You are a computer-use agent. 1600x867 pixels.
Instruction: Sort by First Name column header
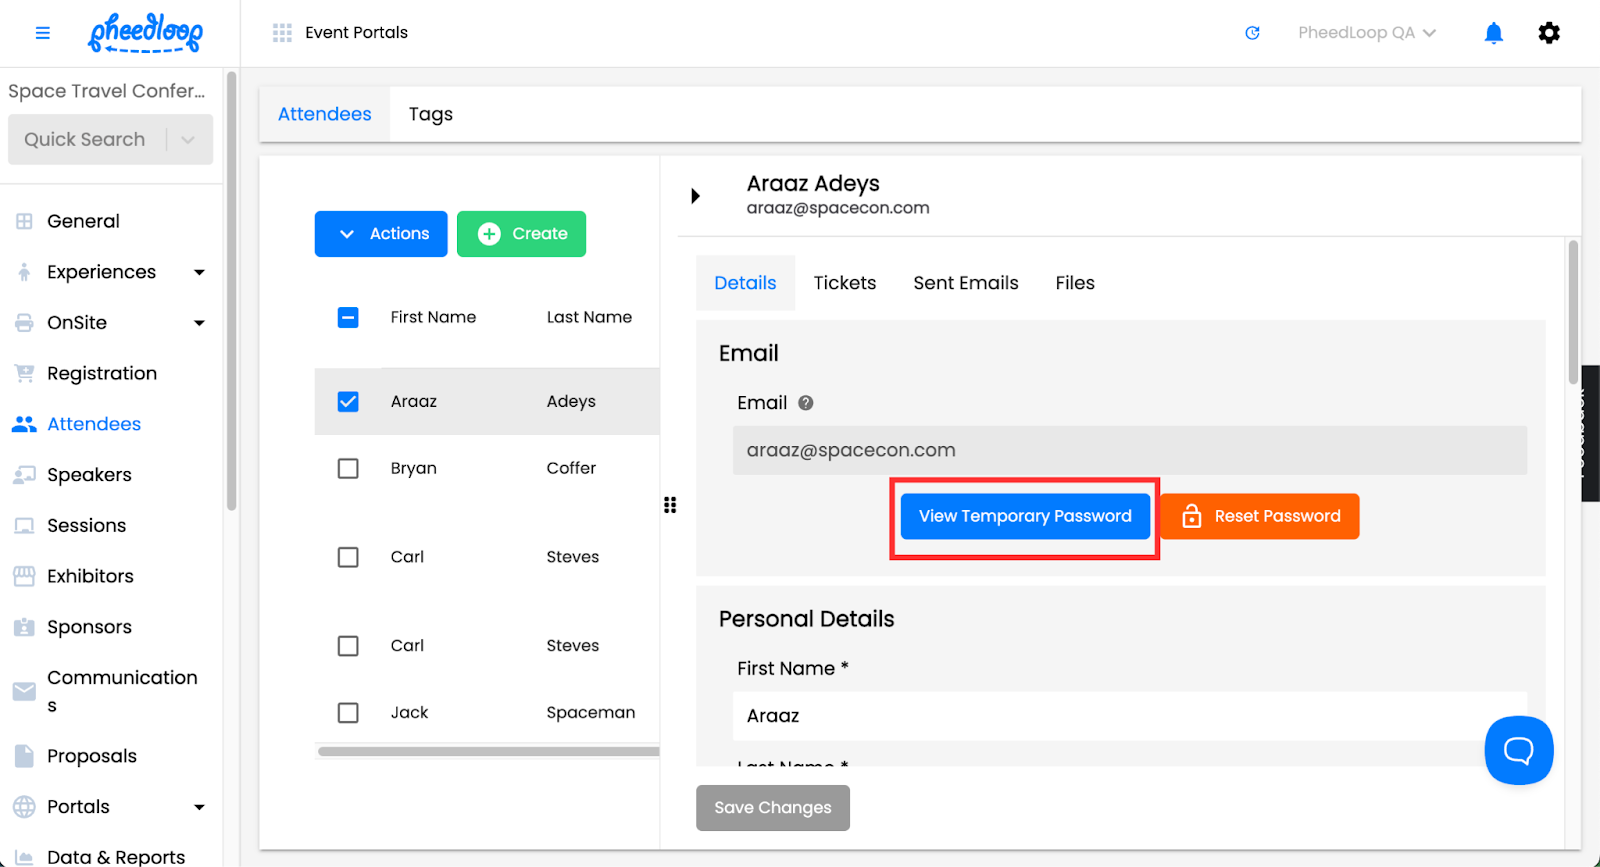tap(433, 317)
